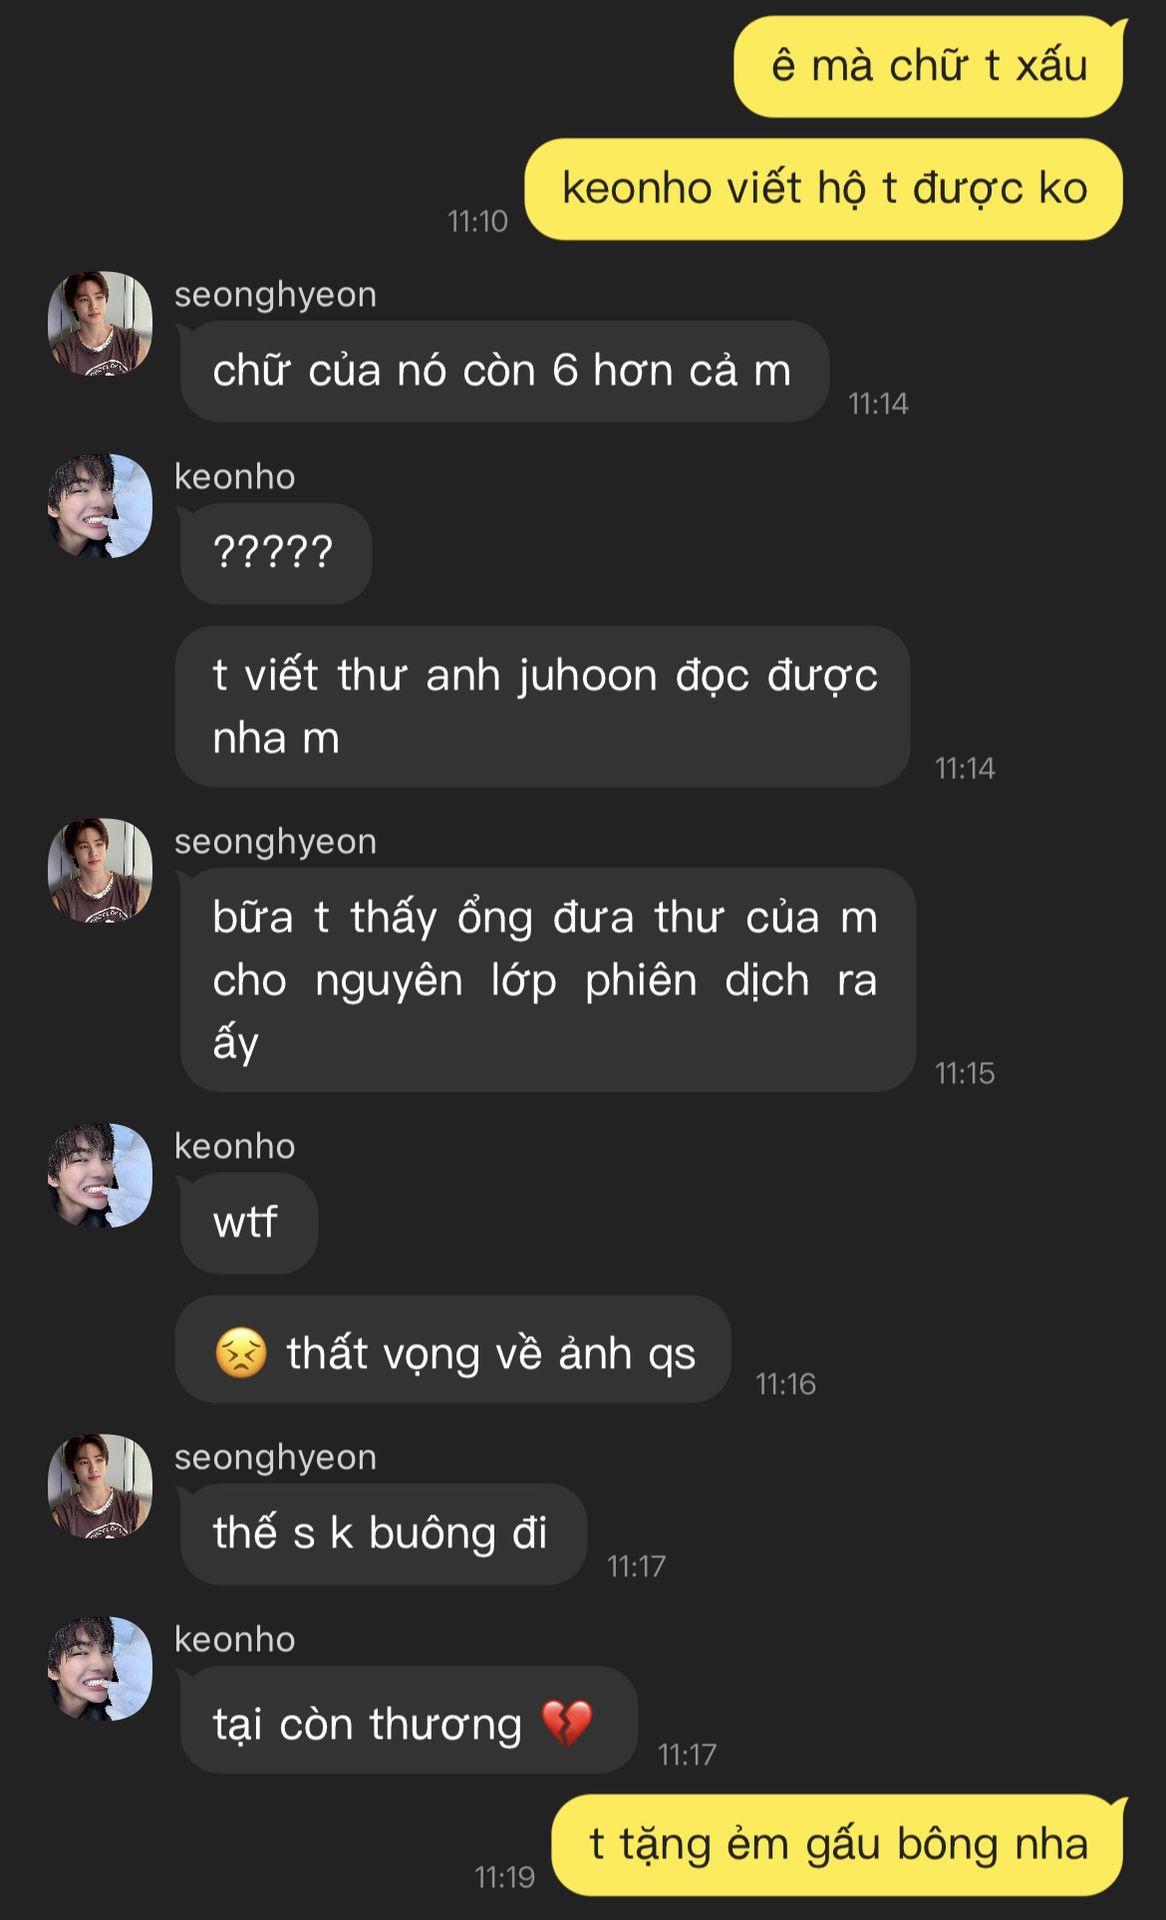
Task: Select the 'thế s k buông đi' message
Action: 382,1534
